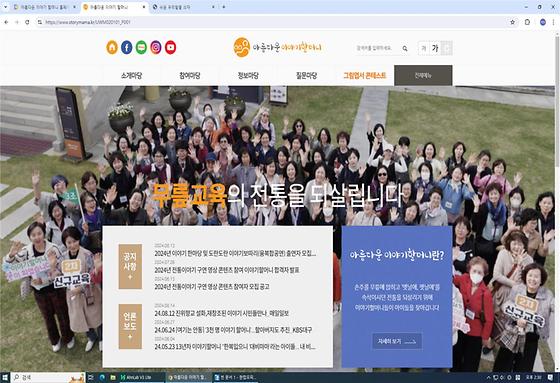
Task: Switch to the AhnLab V3 taskbar app
Action: (x=141, y=377)
